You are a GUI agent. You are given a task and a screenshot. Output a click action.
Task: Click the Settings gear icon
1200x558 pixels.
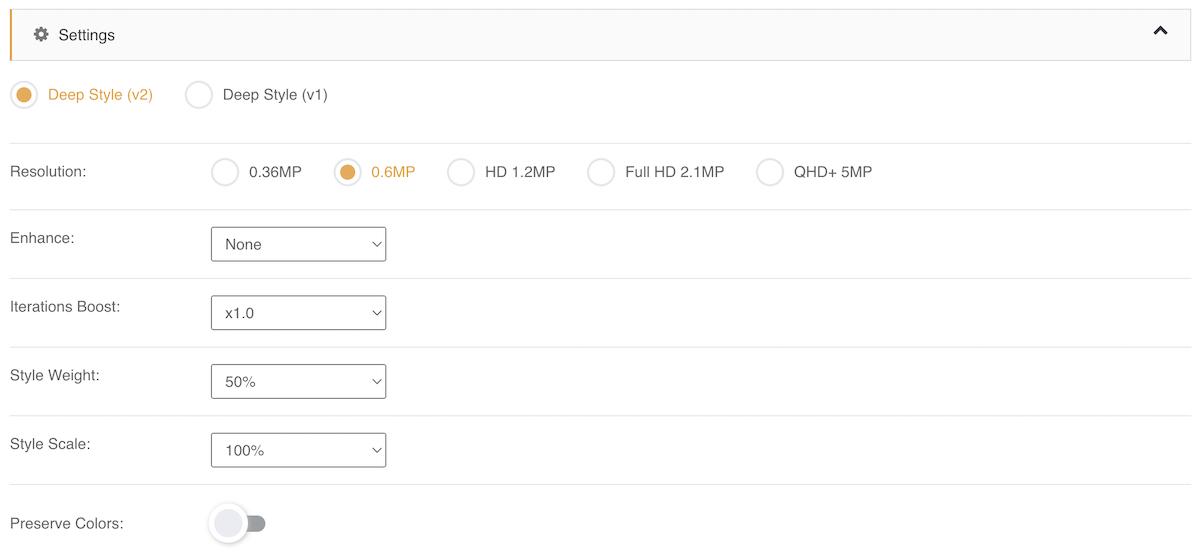(x=41, y=35)
